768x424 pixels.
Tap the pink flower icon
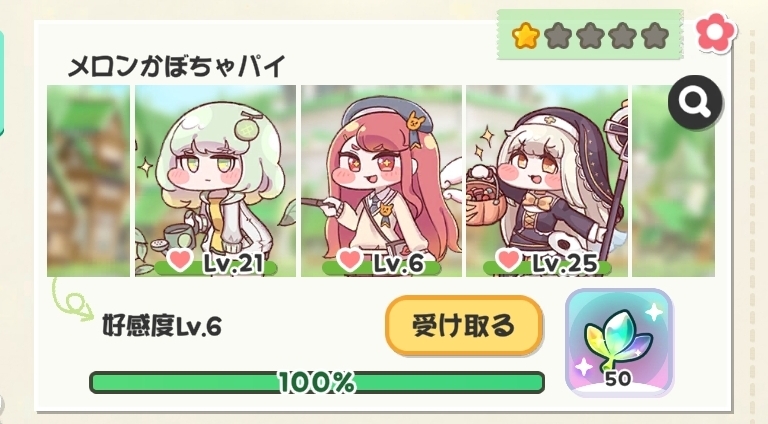716,32
